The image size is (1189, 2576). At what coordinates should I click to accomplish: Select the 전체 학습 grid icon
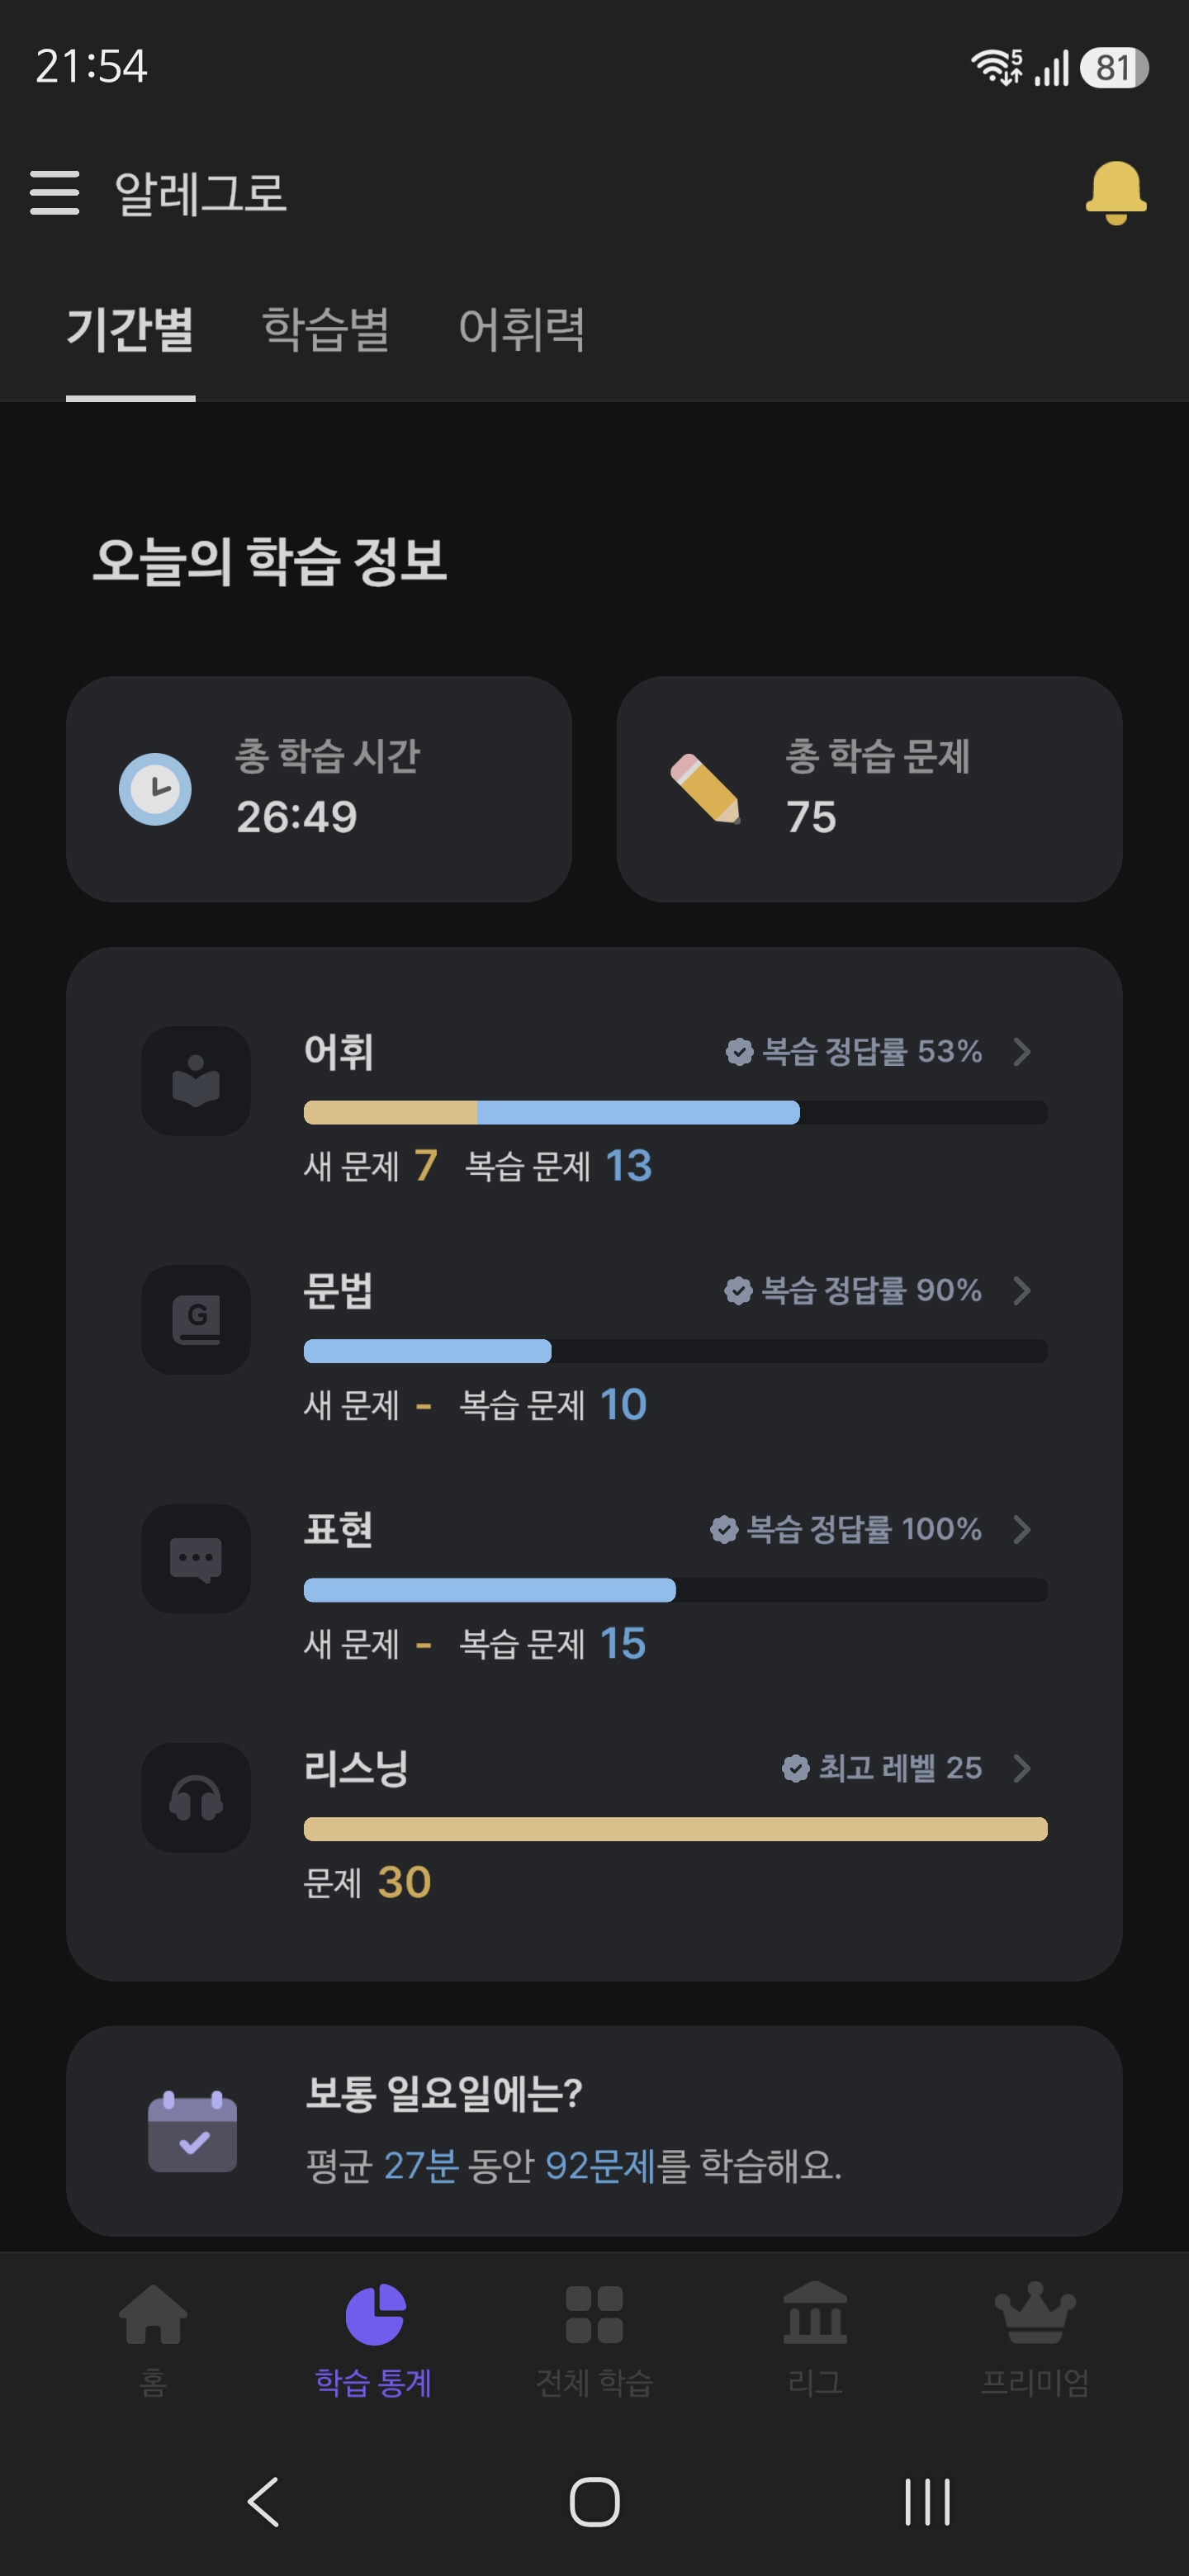pos(594,2314)
